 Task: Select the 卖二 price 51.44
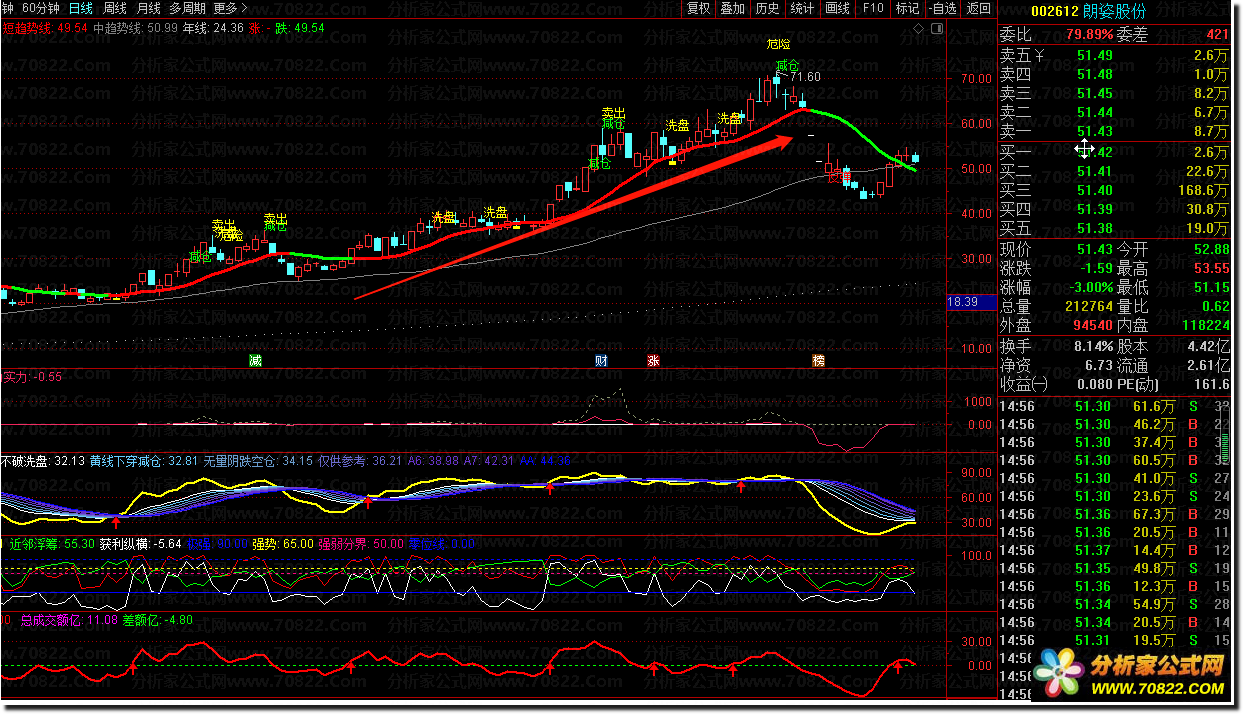click(1095, 112)
